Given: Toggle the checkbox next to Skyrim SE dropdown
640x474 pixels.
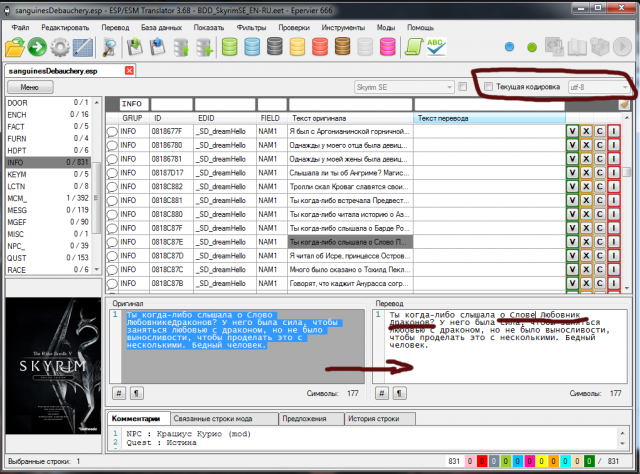Looking at the screenshot, I should 462,87.
